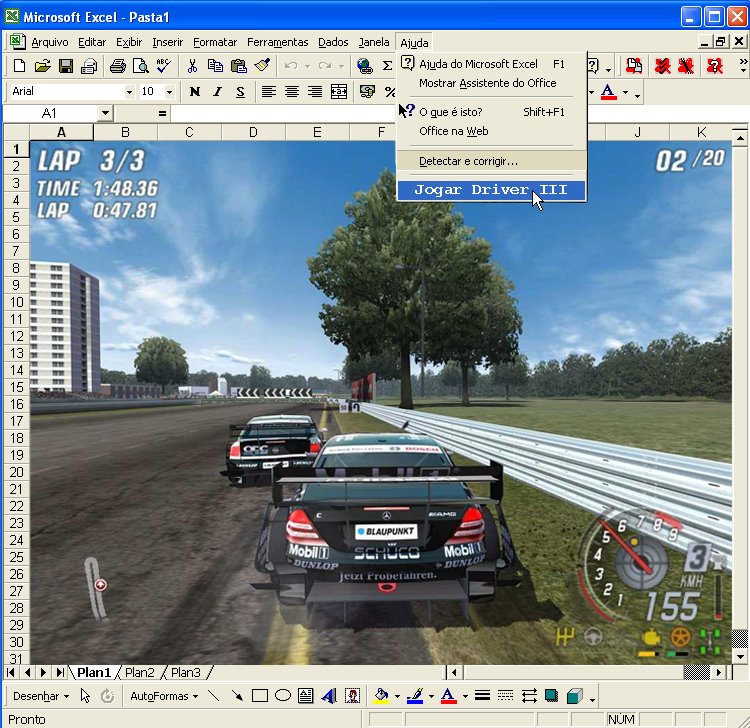This screenshot has height=728, width=750.
Task: Center text alignment
Action: [292, 91]
